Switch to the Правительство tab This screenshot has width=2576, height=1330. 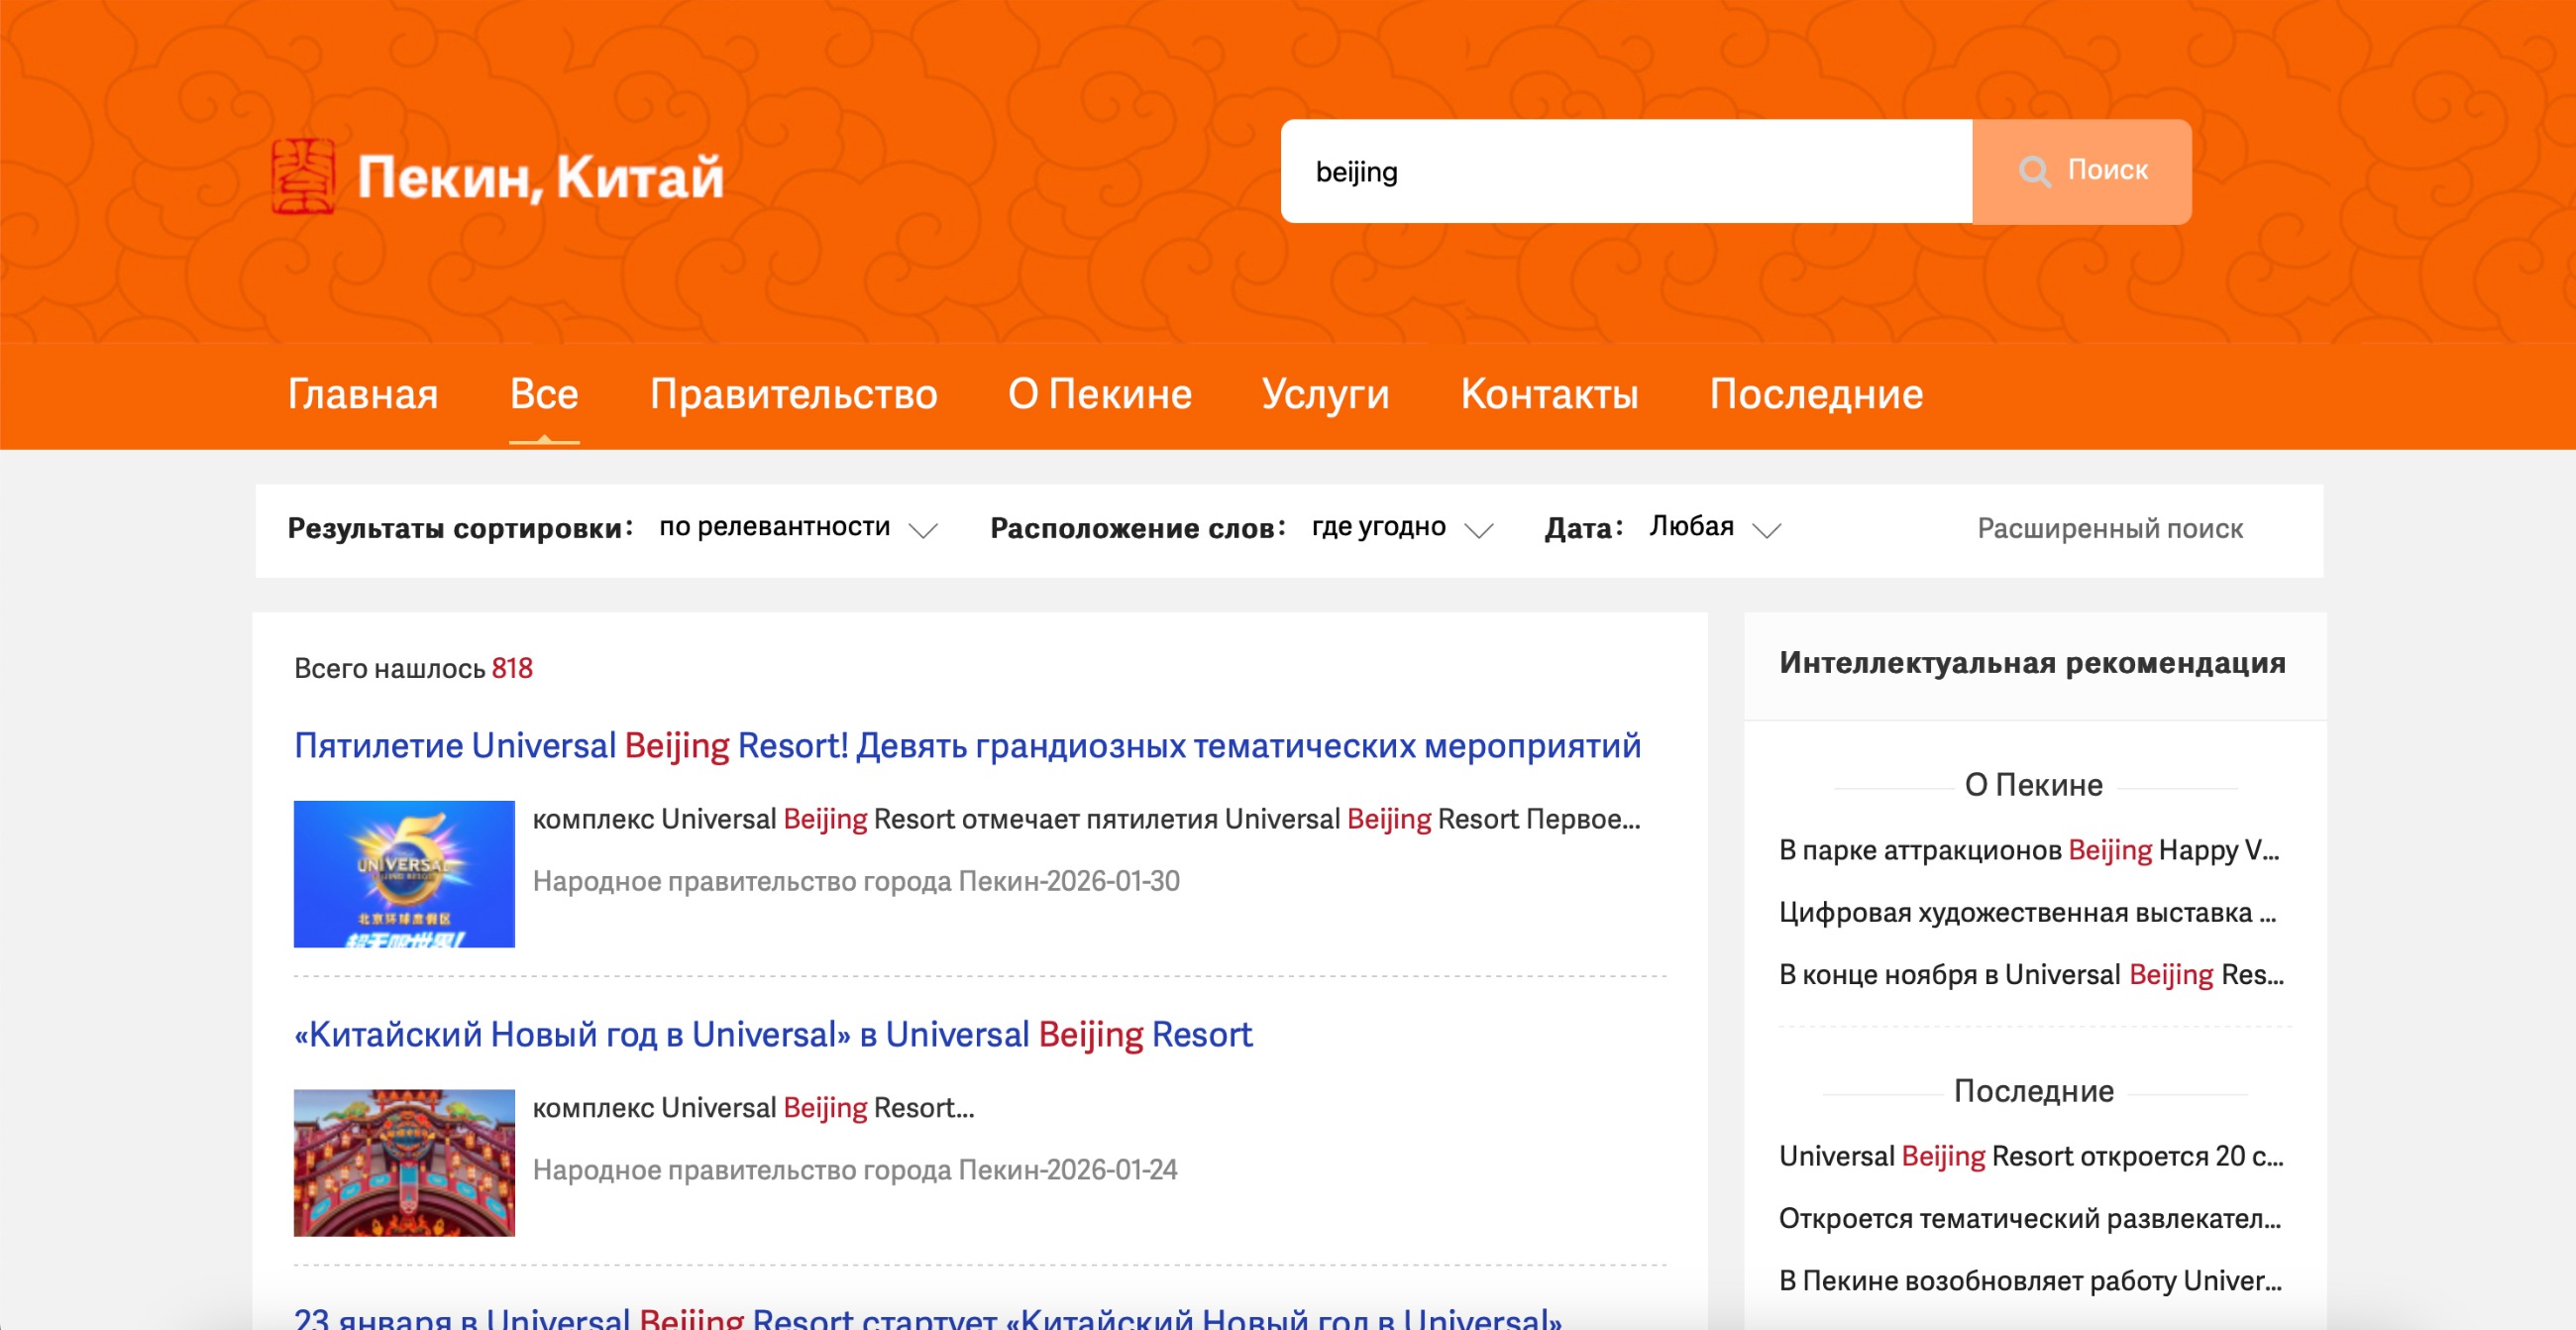793,394
